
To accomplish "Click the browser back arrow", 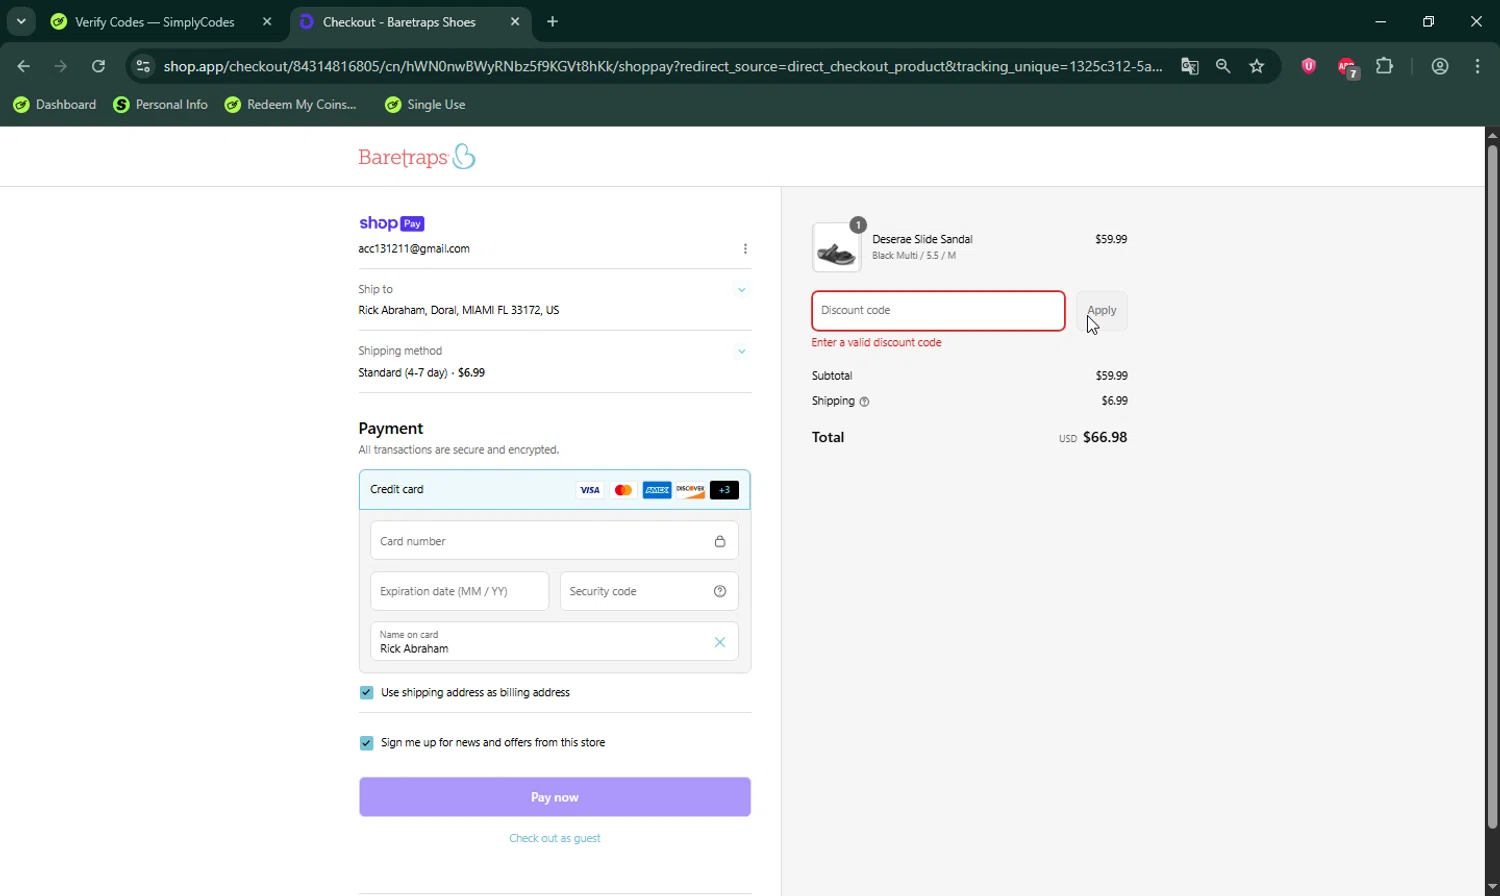I will pyautogui.click(x=23, y=66).
